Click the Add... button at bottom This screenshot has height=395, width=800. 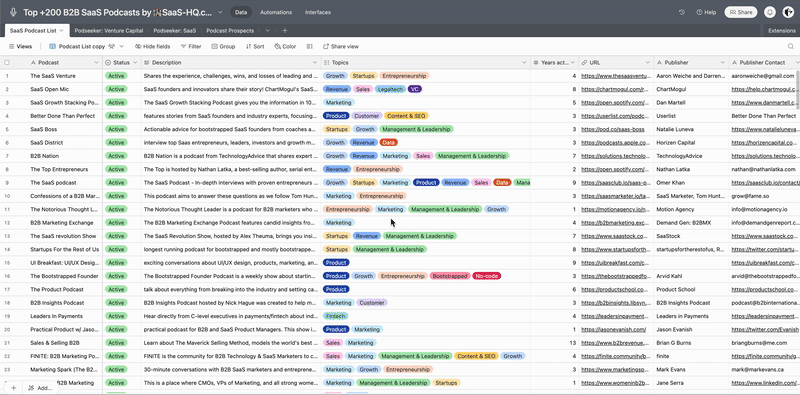pyautogui.click(x=40, y=388)
